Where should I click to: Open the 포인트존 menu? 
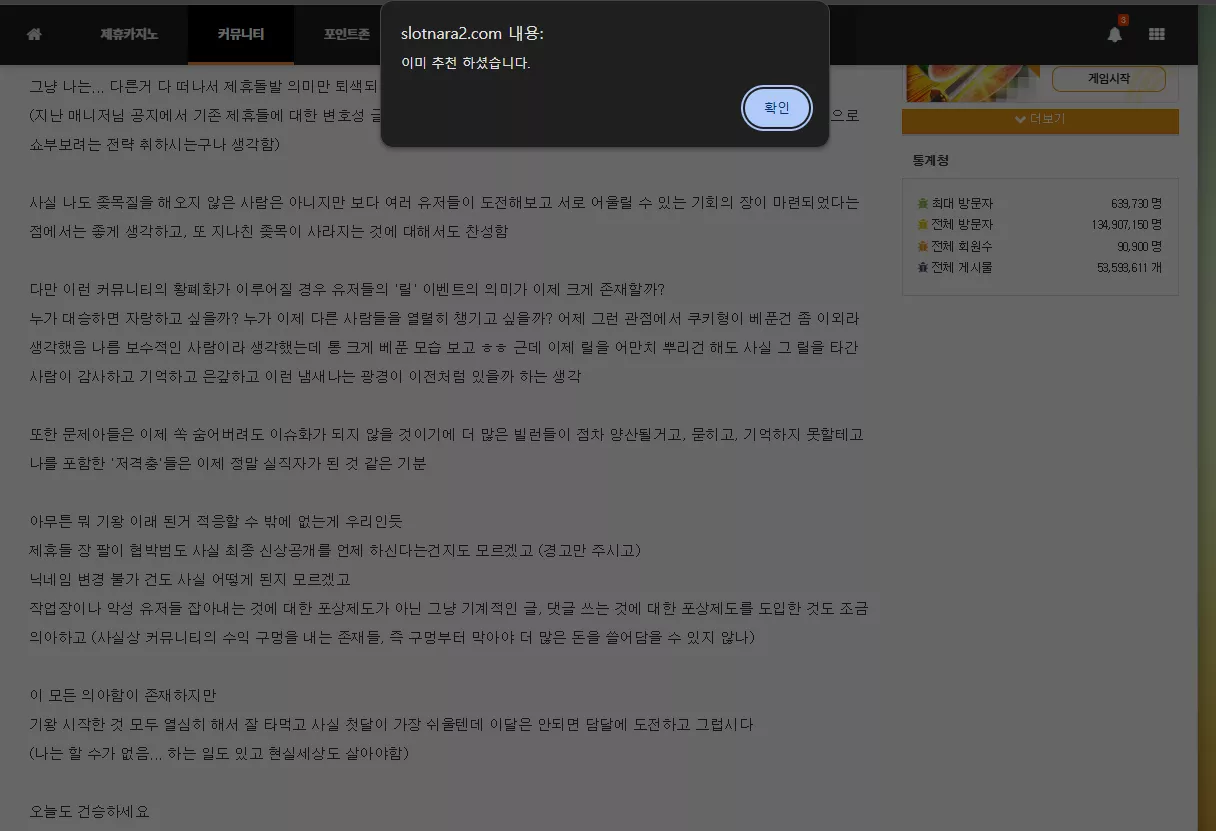[347, 34]
